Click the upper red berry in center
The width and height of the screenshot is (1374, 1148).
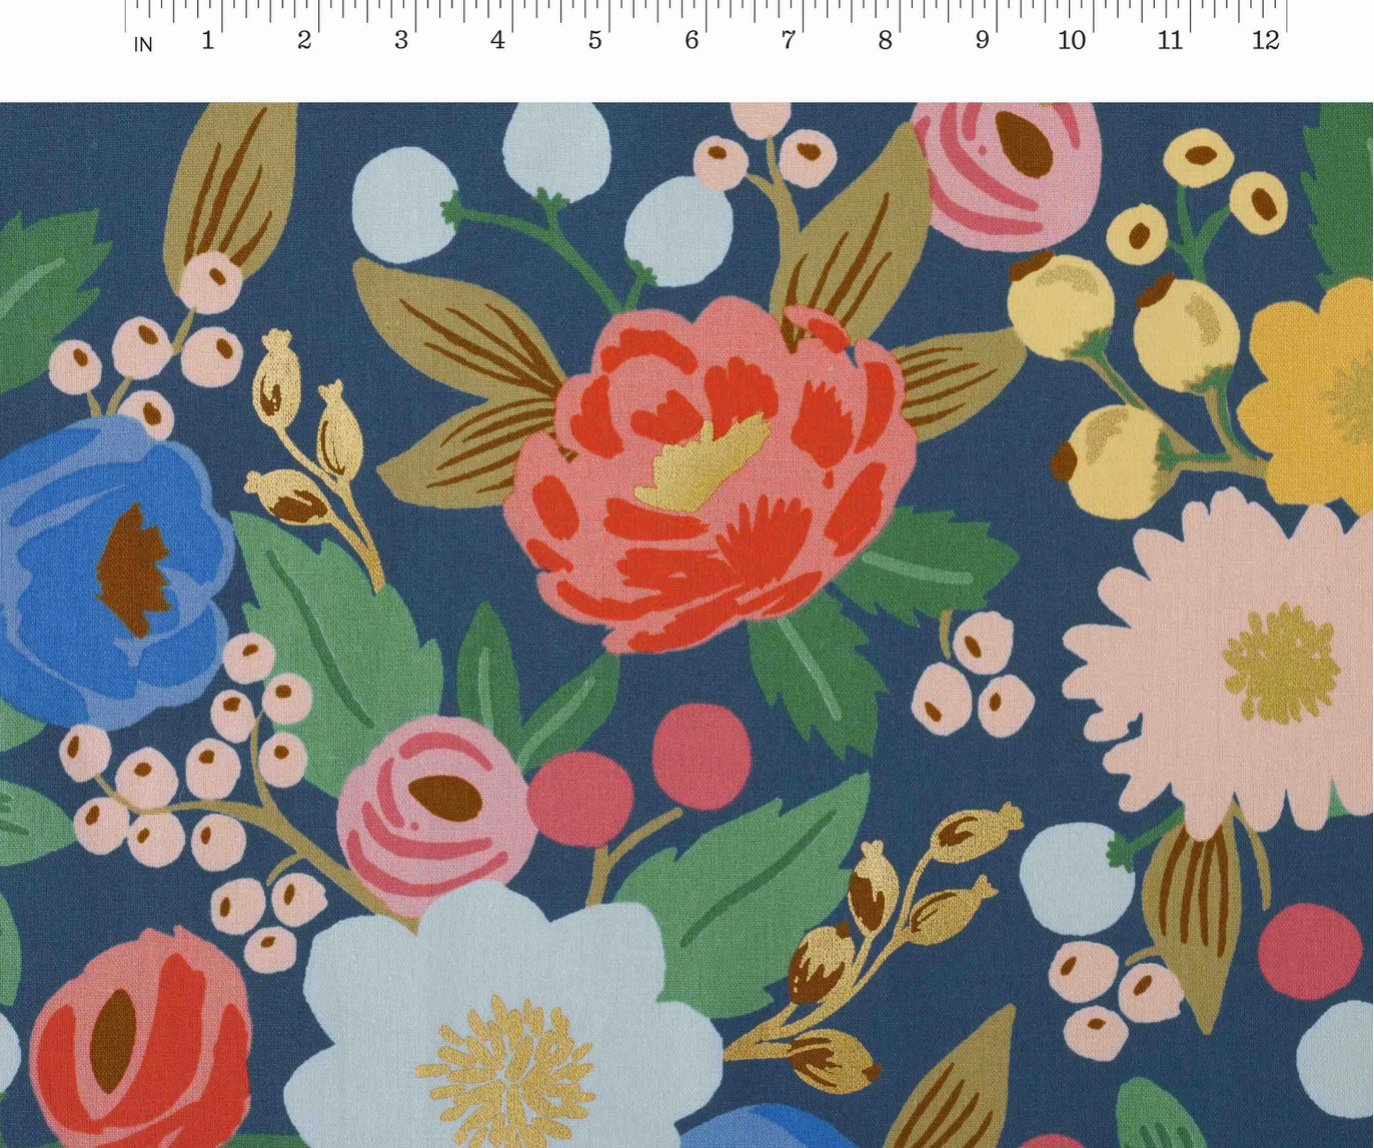tap(701, 755)
